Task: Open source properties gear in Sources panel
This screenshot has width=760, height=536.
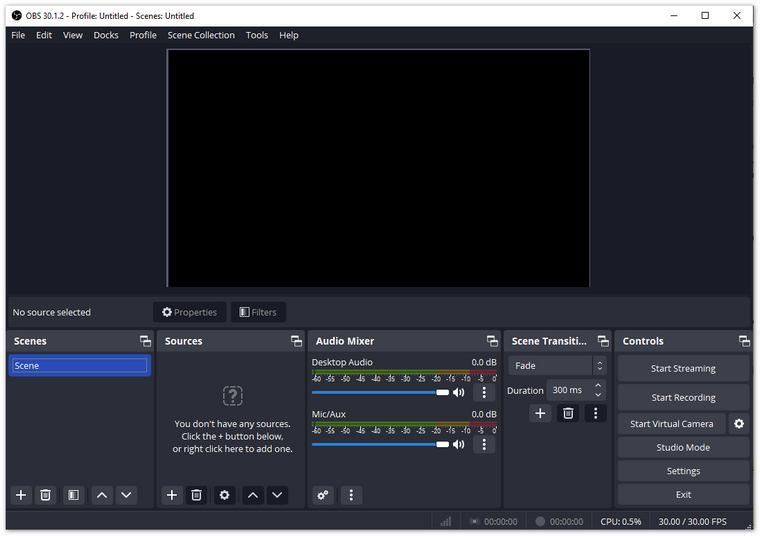Action: tap(225, 495)
